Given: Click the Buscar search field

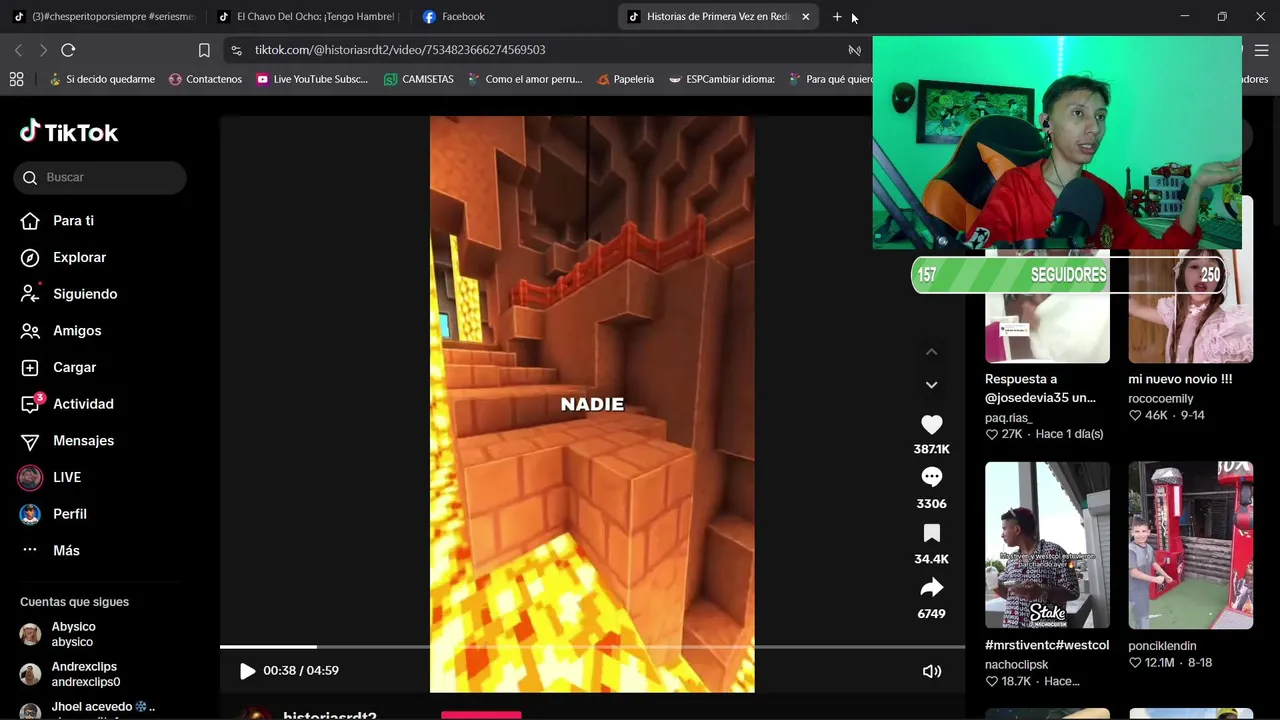Looking at the screenshot, I should pos(100,177).
